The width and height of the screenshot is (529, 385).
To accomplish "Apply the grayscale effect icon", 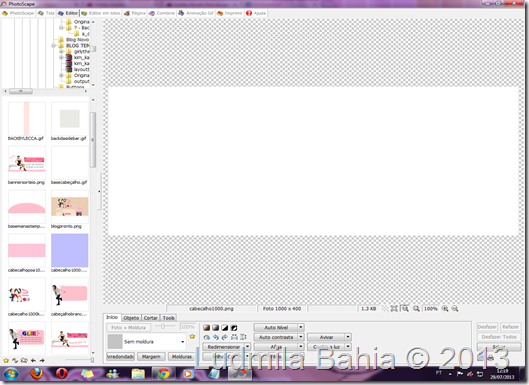I will click(x=216, y=327).
